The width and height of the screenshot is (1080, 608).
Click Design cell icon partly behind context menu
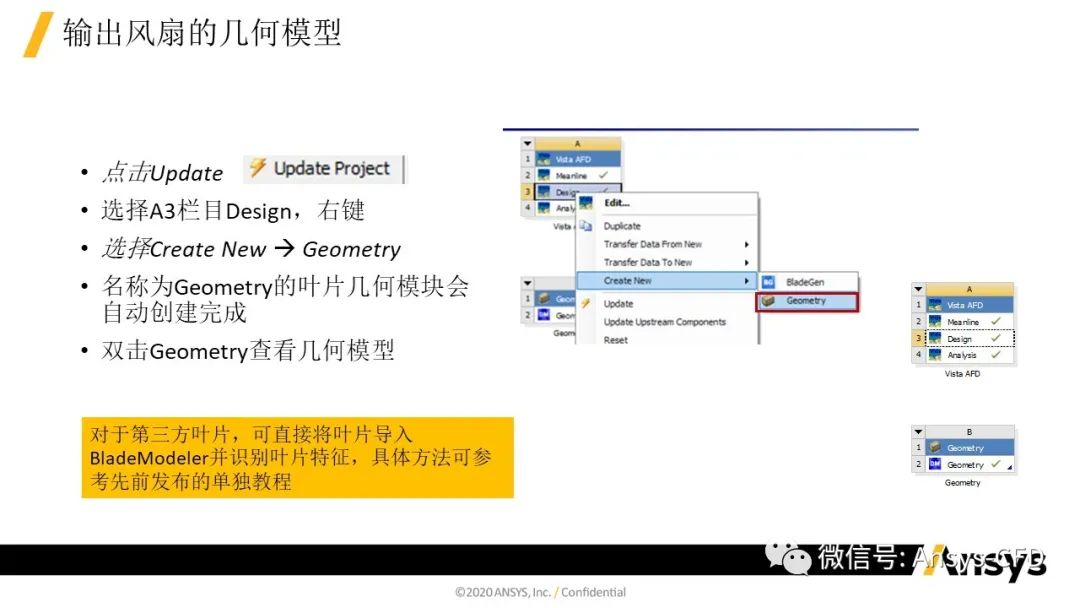544,191
